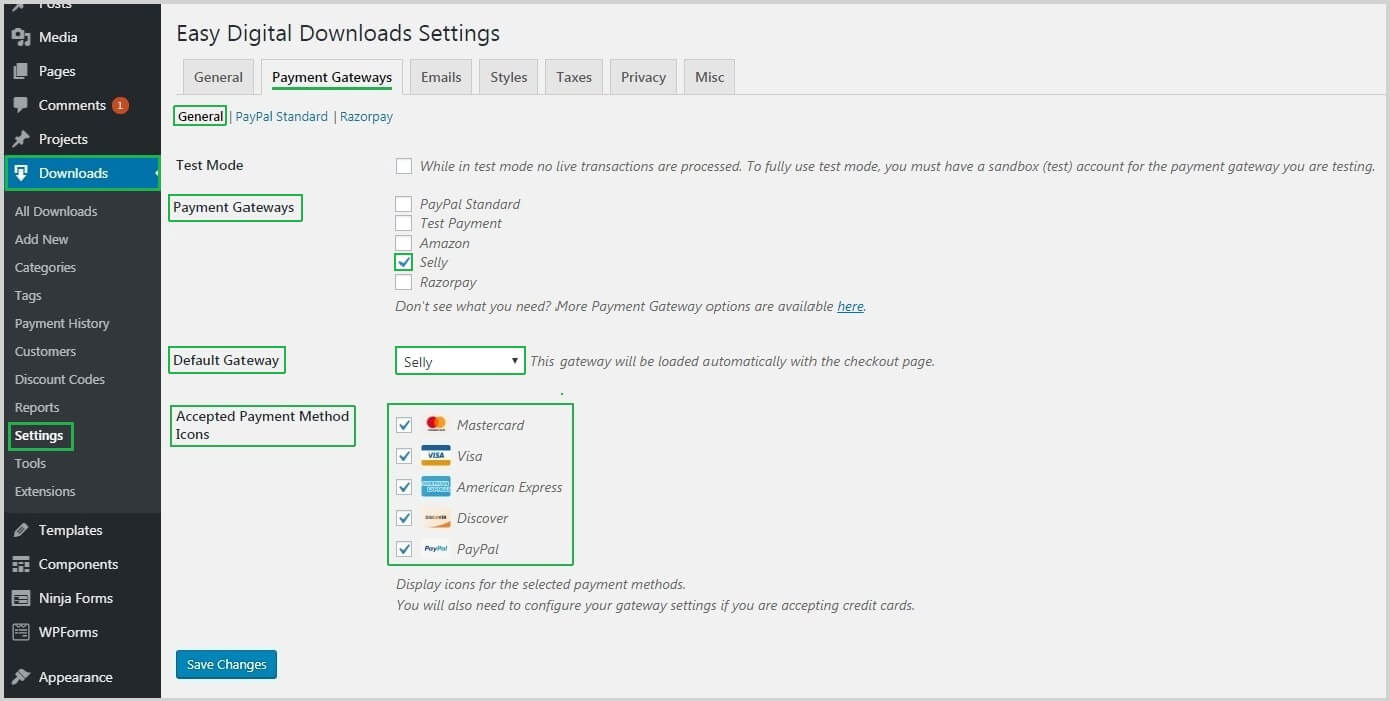Uncheck the Selly payment gateway
The height and width of the screenshot is (701, 1390).
404,263
